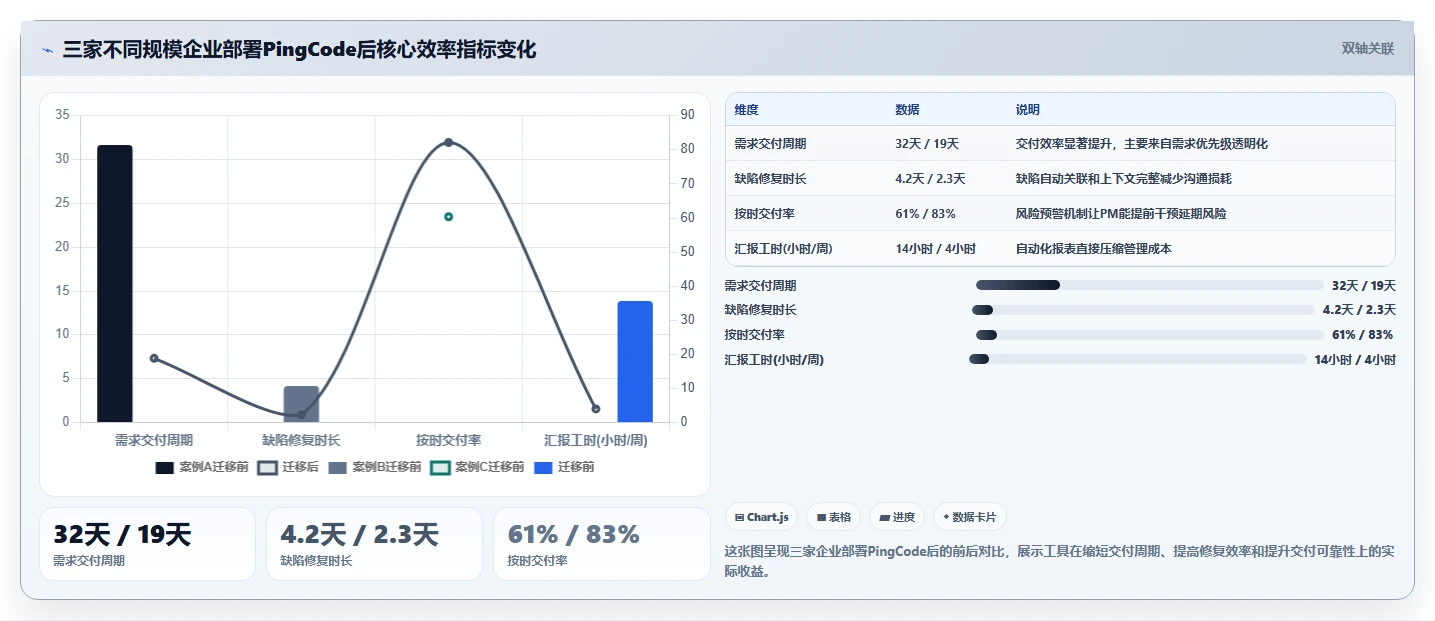Click the icon inside the Chart.js chip
Image resolution: width=1435 pixels, height=621 pixels.
(x=739, y=518)
